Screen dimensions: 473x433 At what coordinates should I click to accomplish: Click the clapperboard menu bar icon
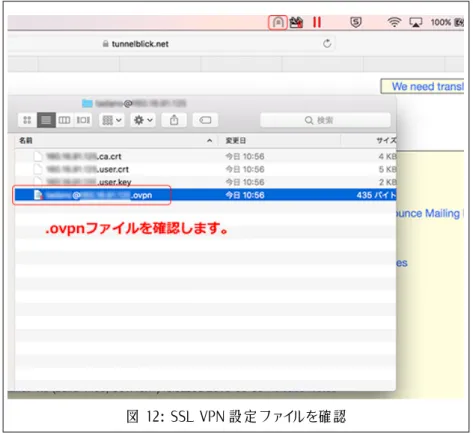point(296,23)
